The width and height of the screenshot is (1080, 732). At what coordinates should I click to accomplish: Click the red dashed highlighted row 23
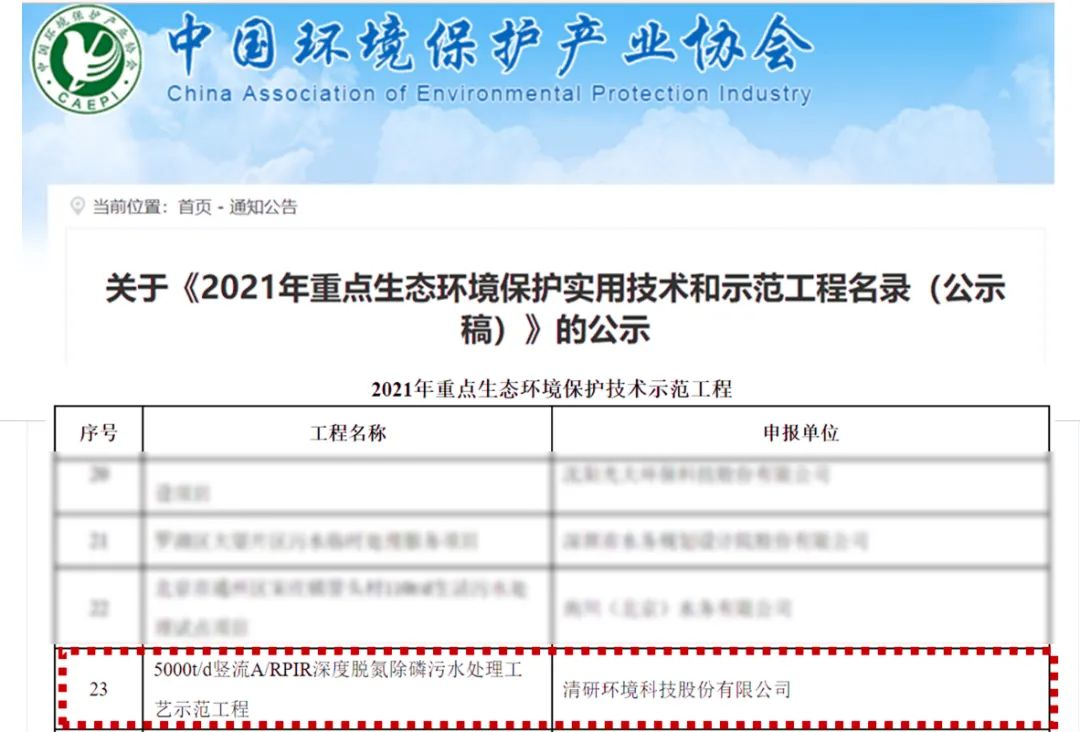[x=545, y=689]
